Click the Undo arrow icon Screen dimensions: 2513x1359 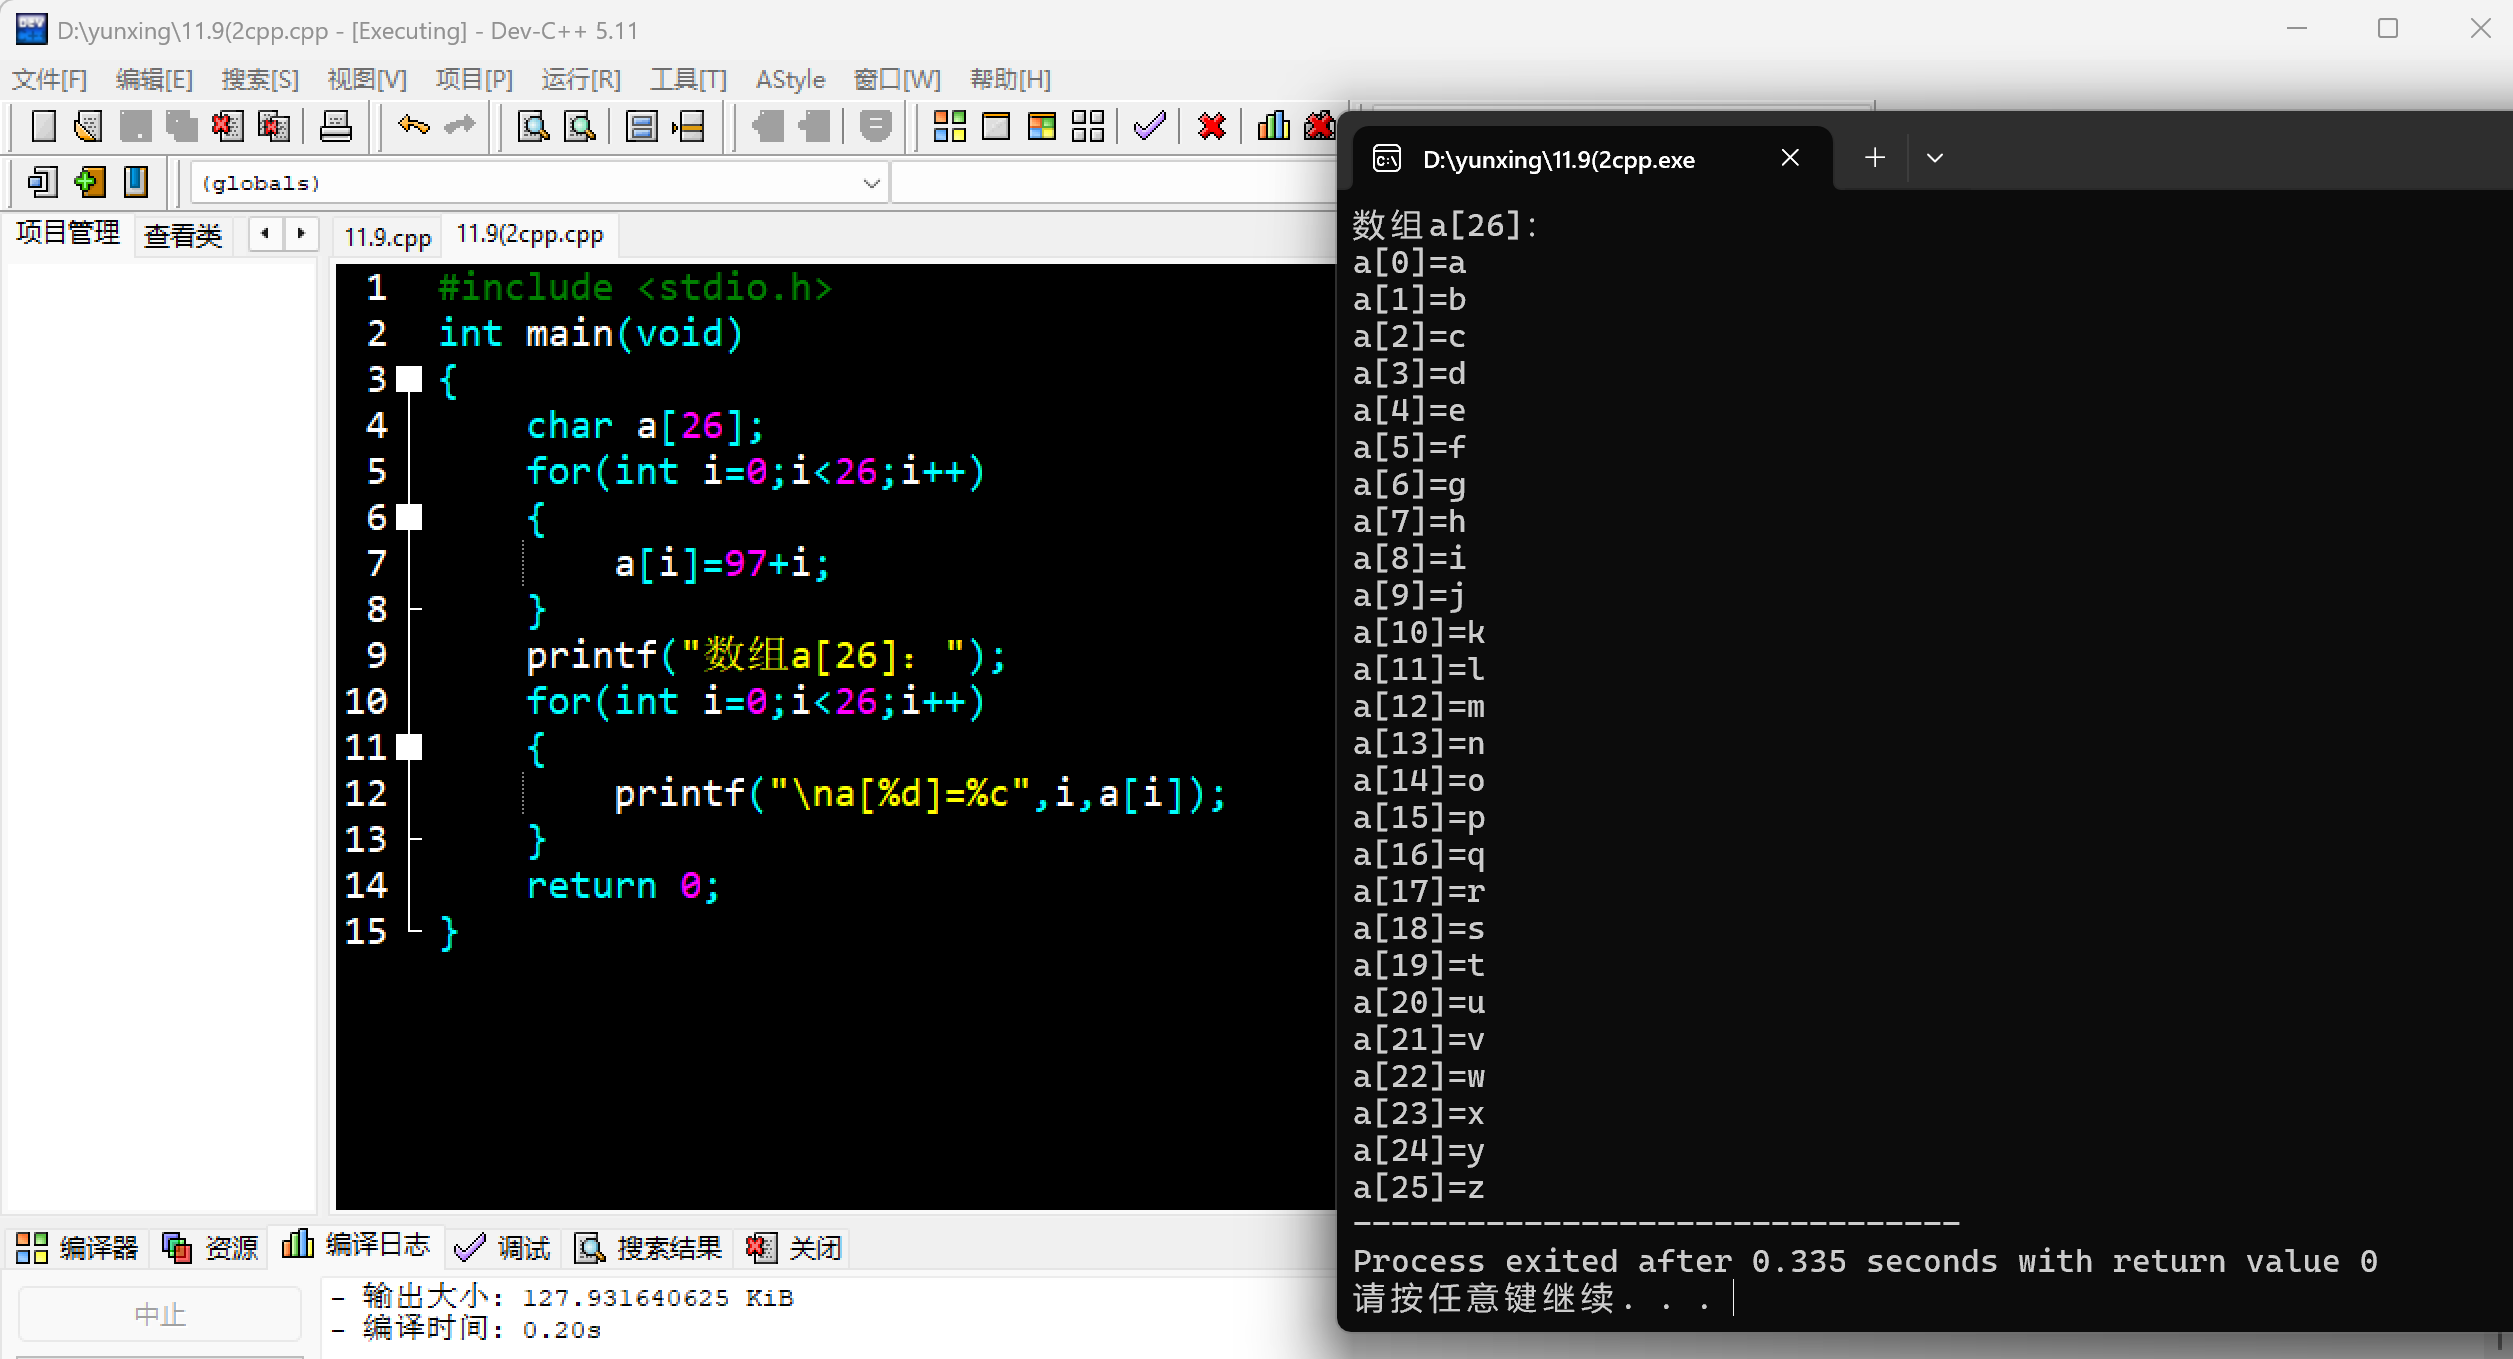[x=413, y=127]
